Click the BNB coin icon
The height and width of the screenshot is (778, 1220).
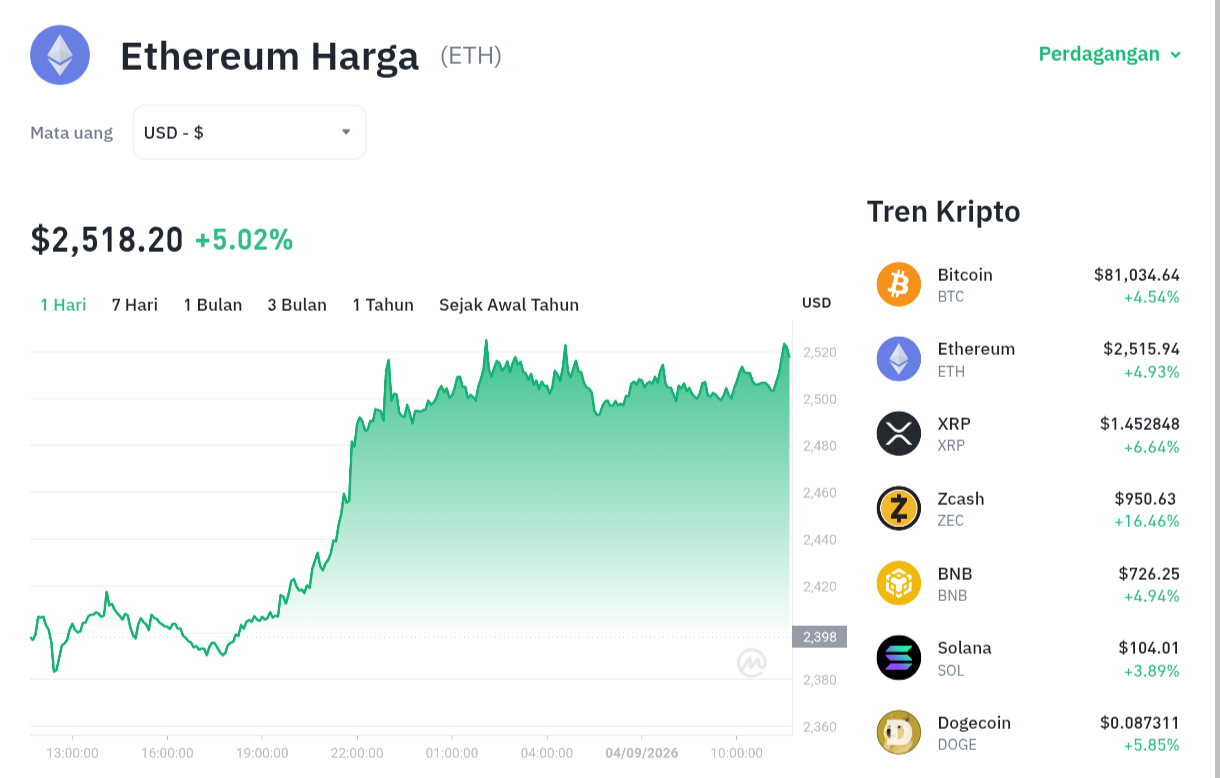click(898, 583)
